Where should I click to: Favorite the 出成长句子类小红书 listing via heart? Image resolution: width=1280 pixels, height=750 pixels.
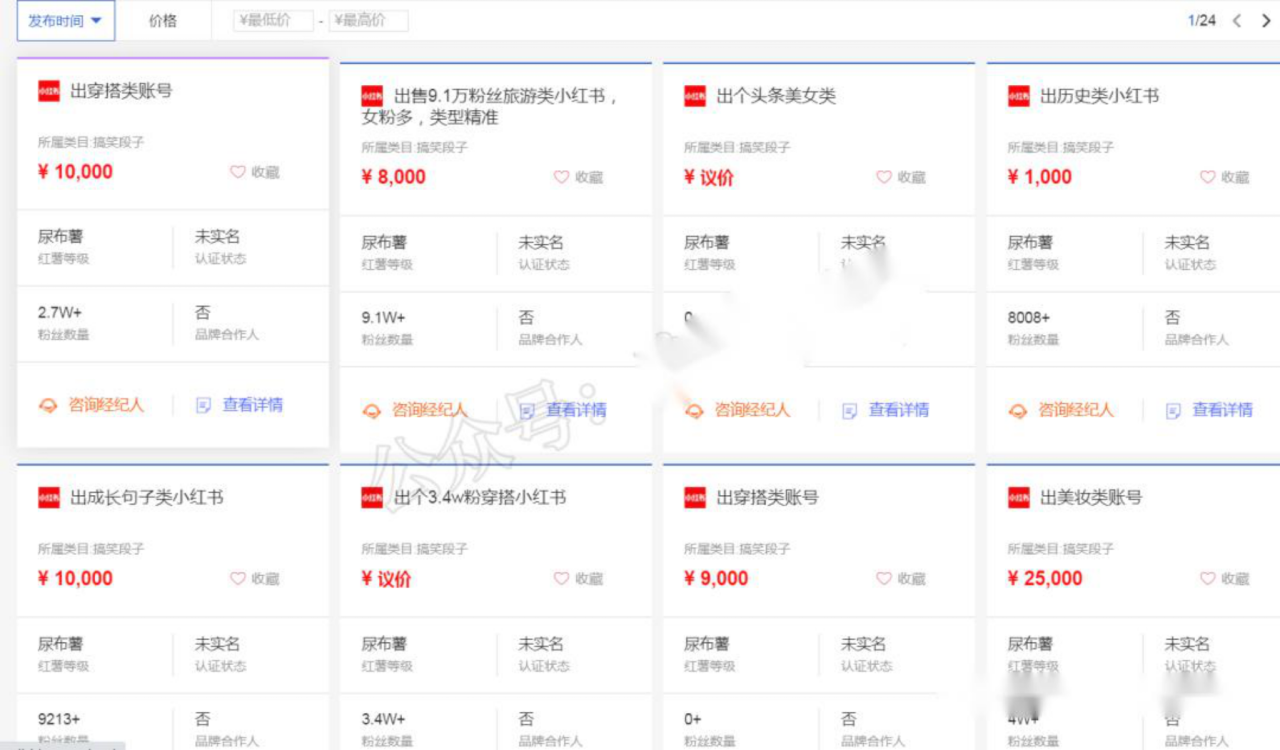238,578
